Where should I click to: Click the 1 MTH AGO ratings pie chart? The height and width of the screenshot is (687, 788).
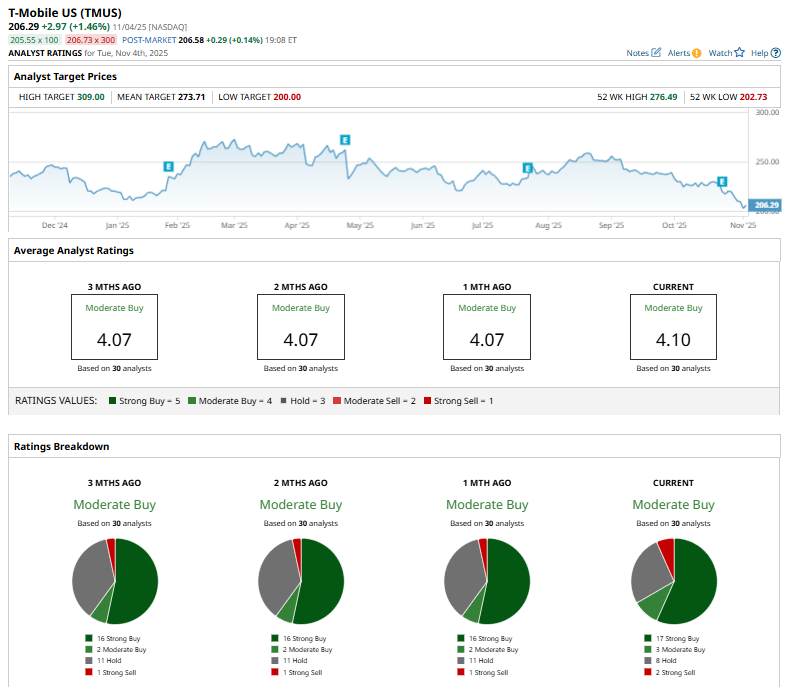(x=487, y=581)
